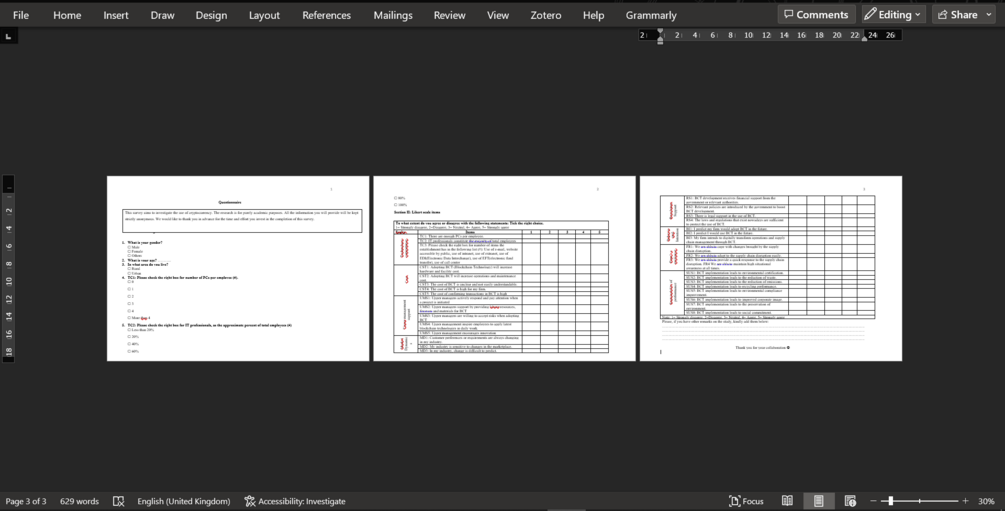This screenshot has width=1005, height=511.
Task: Select the Review ribbon tab
Action: click(449, 15)
